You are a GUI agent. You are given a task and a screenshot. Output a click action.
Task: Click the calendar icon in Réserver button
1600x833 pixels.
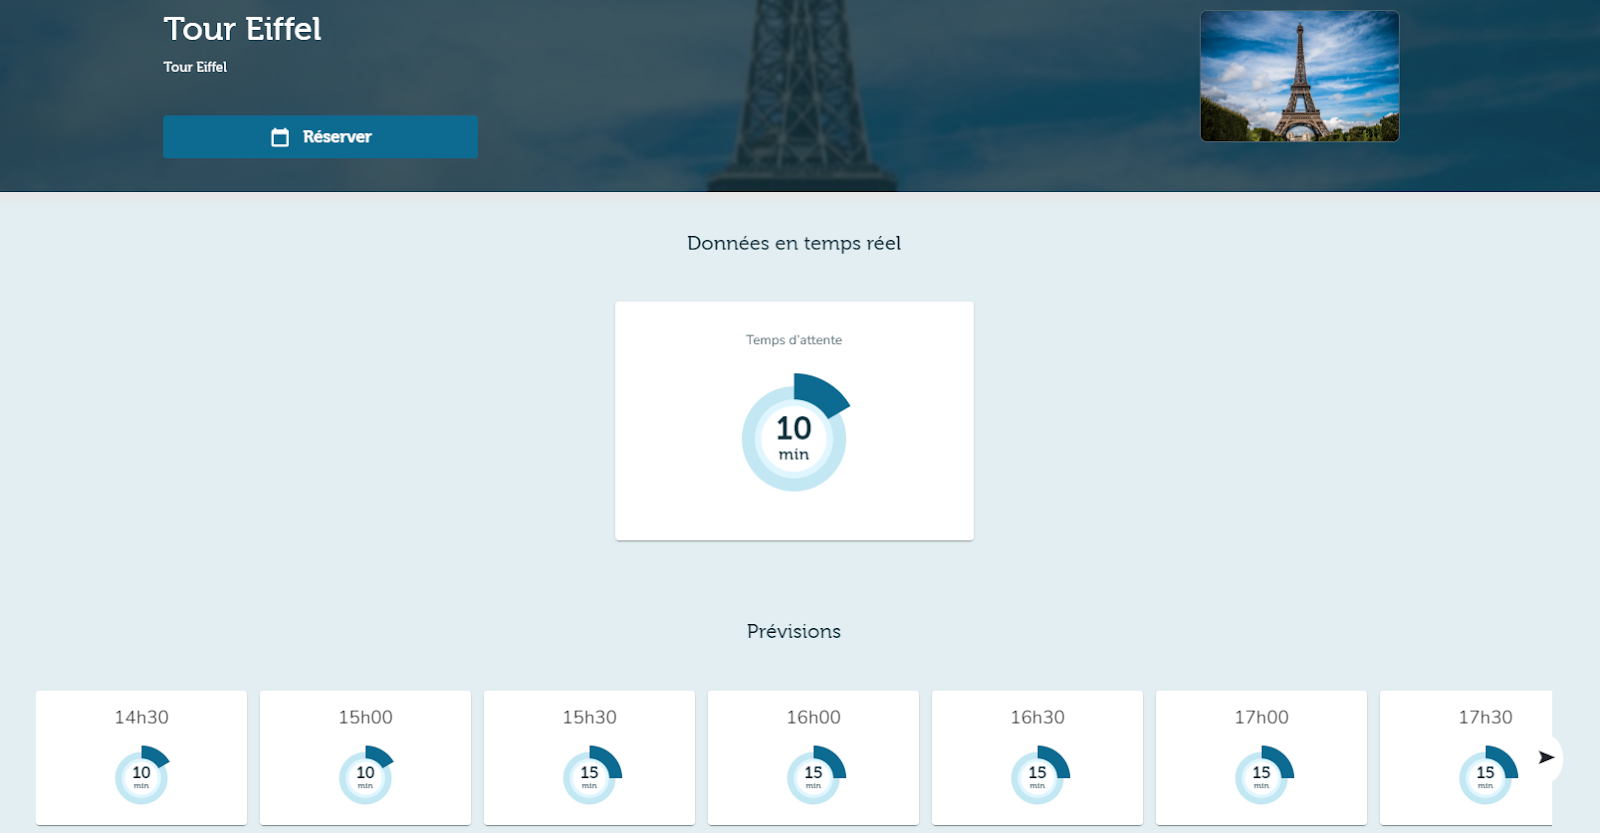coord(280,137)
